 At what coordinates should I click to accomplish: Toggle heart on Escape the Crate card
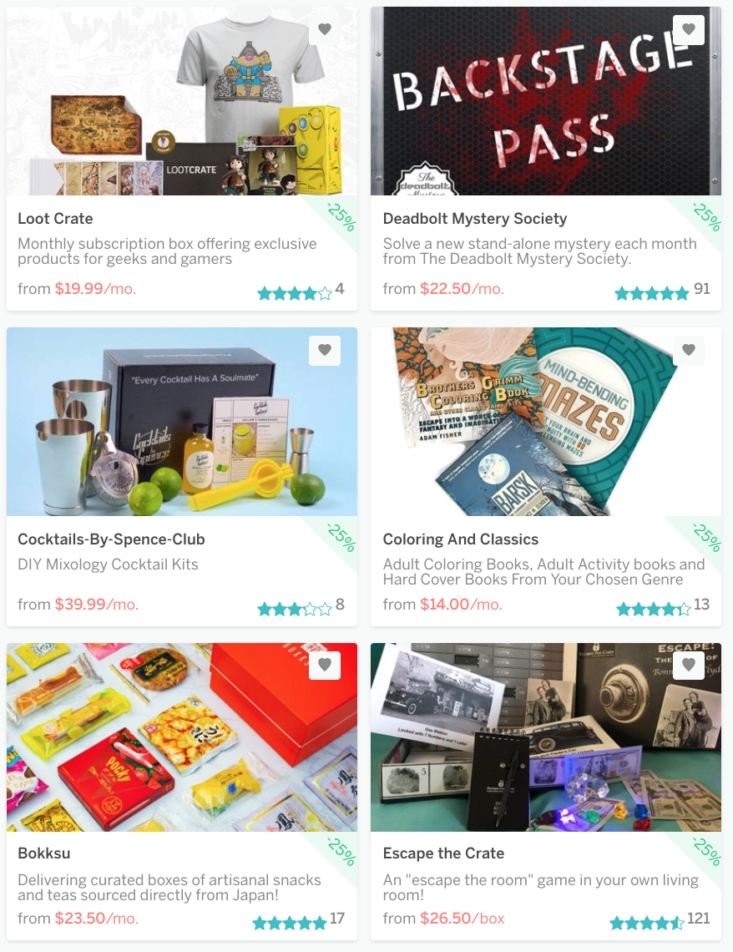689,664
